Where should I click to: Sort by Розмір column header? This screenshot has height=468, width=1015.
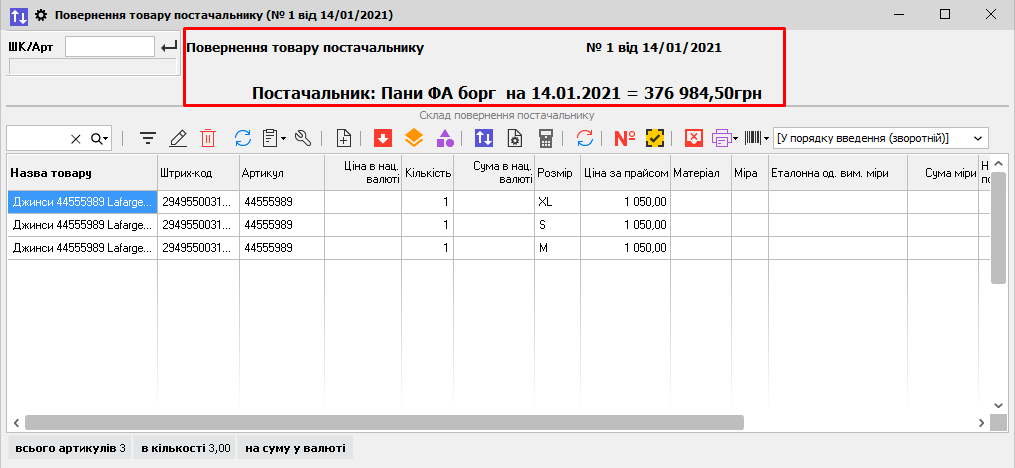(x=555, y=173)
